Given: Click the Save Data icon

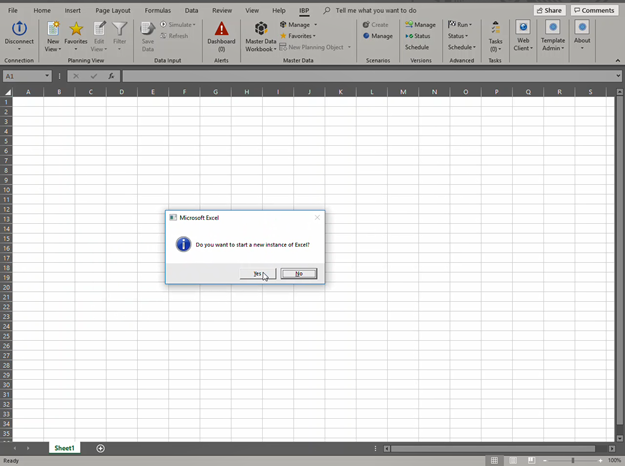Looking at the screenshot, I should (147, 29).
